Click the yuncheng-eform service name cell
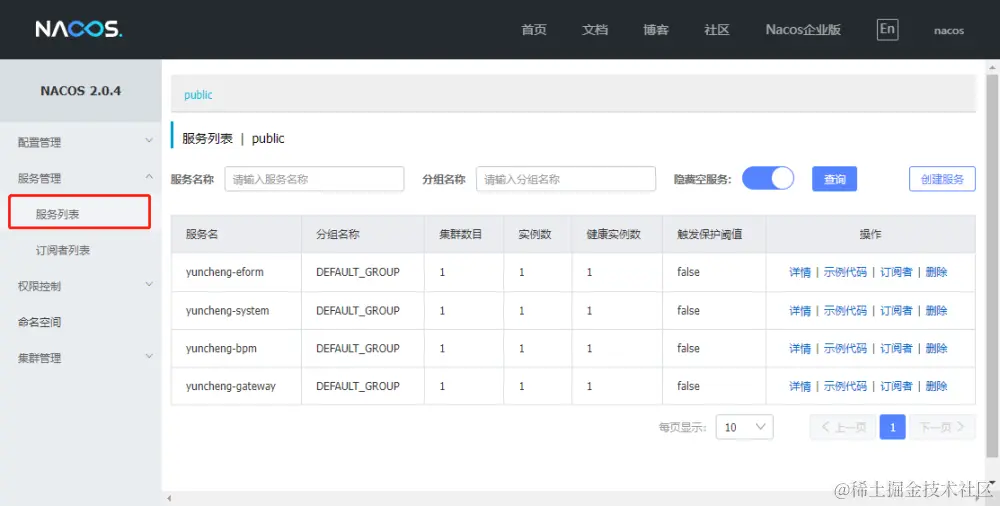This screenshot has height=506, width=1000. (x=237, y=272)
